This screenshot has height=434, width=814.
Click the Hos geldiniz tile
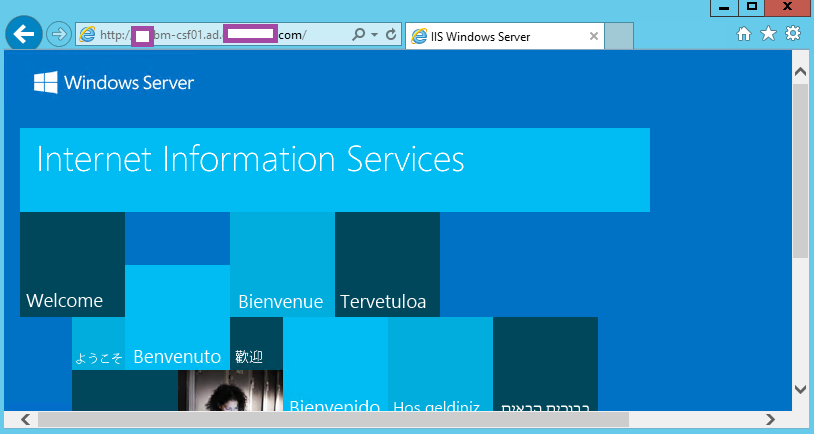(440, 364)
